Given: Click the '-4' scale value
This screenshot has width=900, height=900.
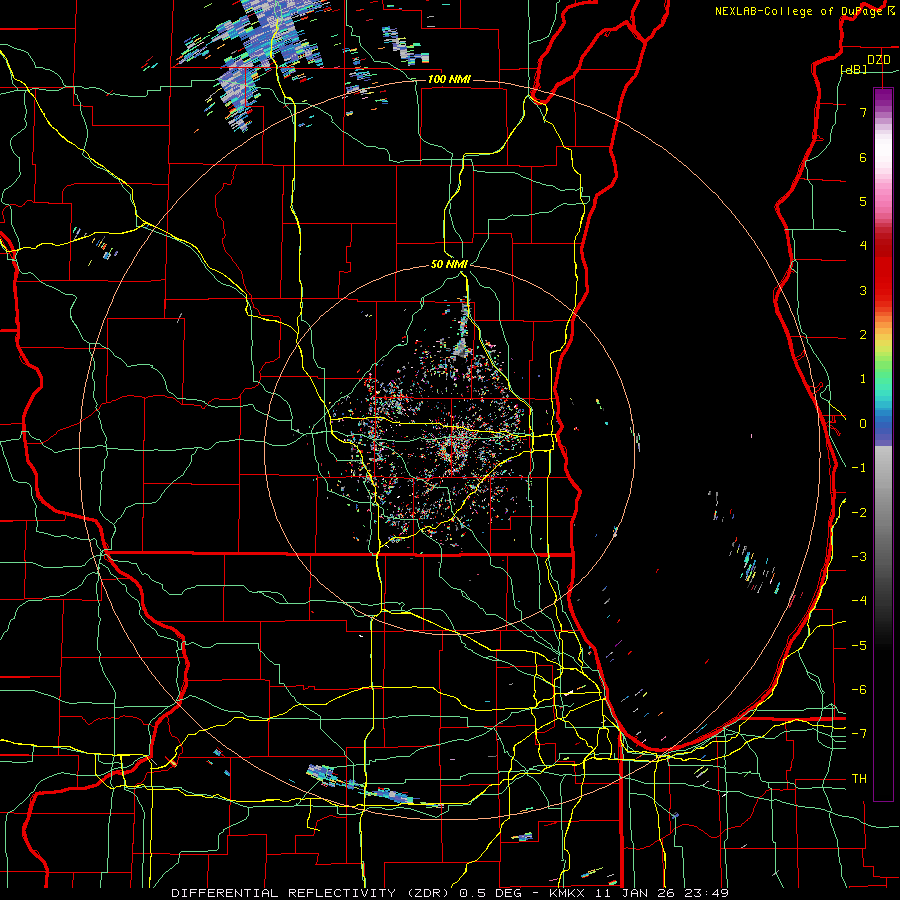Looking at the screenshot, I should [x=859, y=601].
